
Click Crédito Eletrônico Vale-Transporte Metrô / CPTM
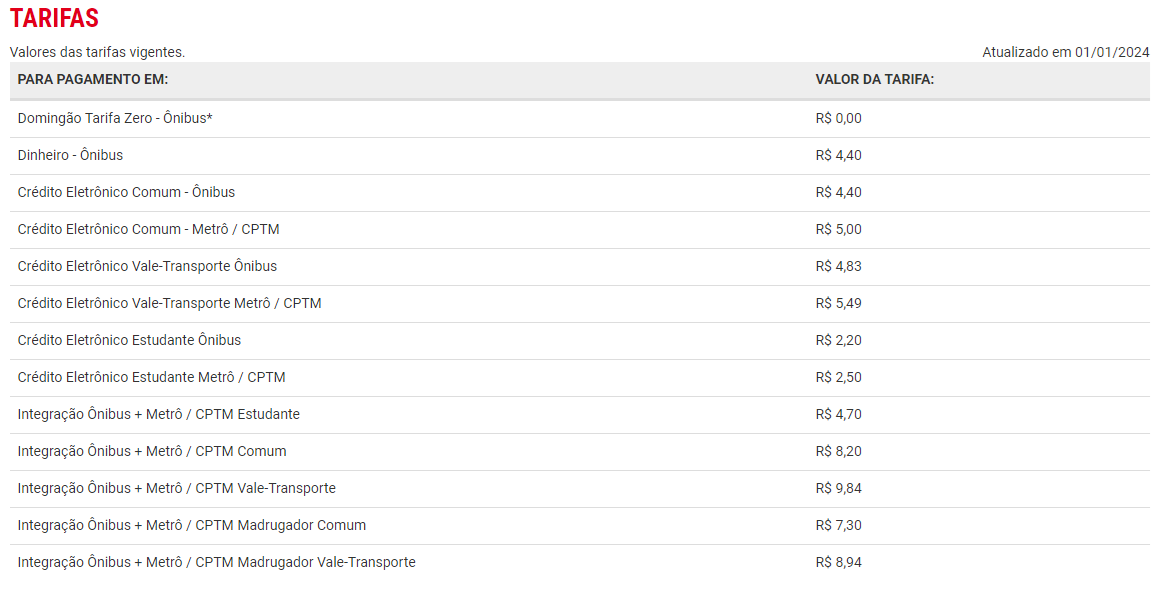169,303
